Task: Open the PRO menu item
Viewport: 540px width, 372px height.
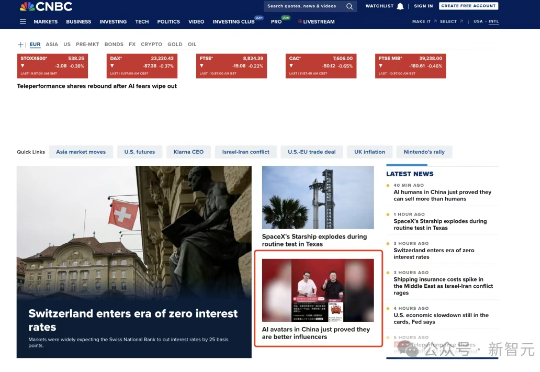Action: pyautogui.click(x=276, y=22)
